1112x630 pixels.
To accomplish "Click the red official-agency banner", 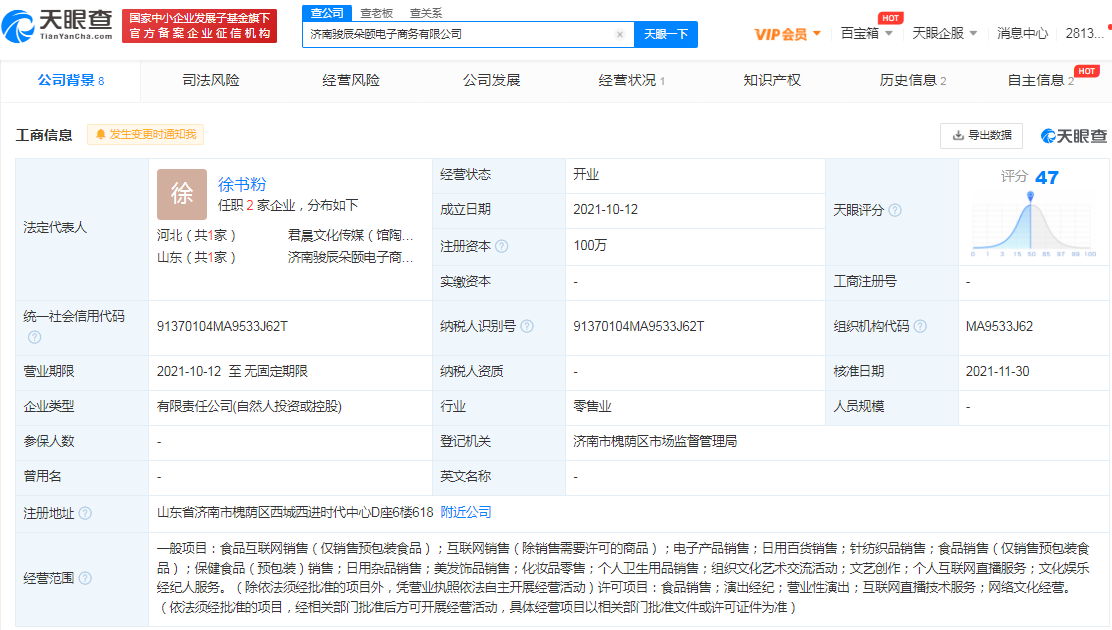I will tap(199, 26).
